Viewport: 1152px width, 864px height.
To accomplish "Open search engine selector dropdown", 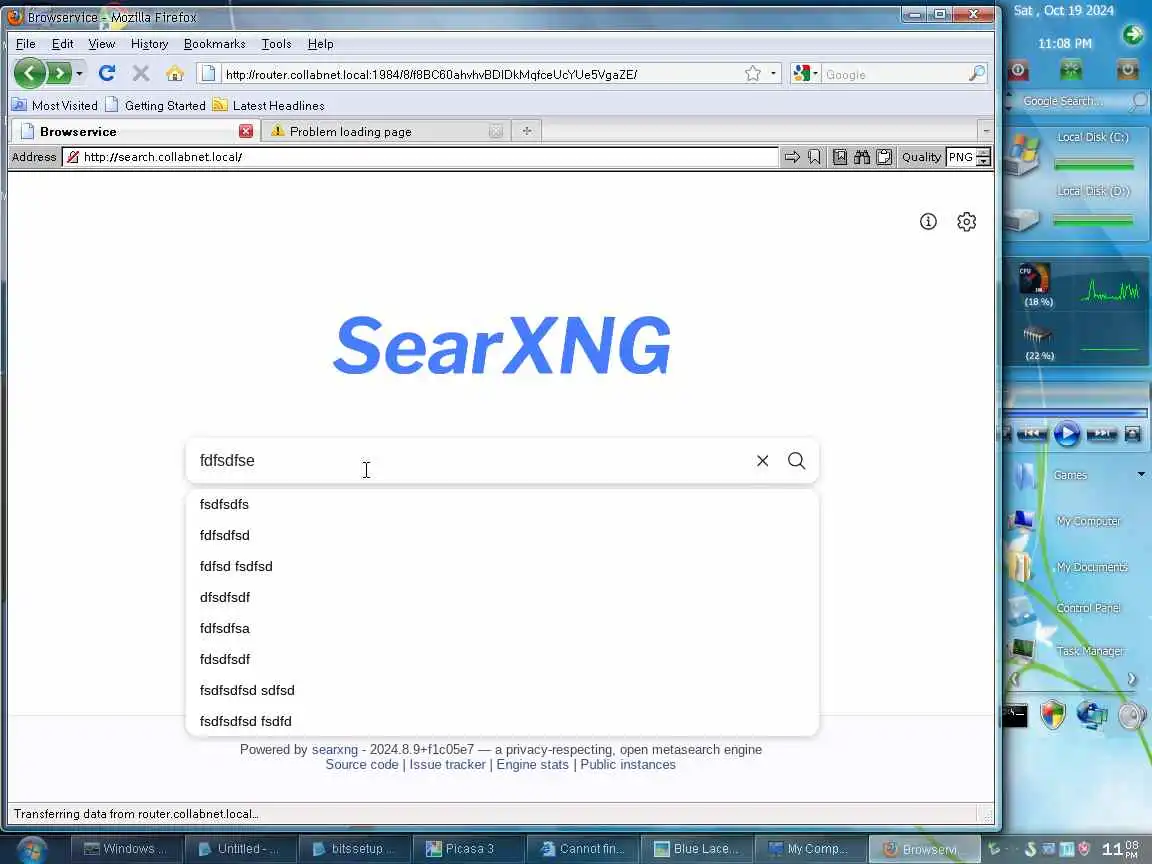I will click(806, 73).
